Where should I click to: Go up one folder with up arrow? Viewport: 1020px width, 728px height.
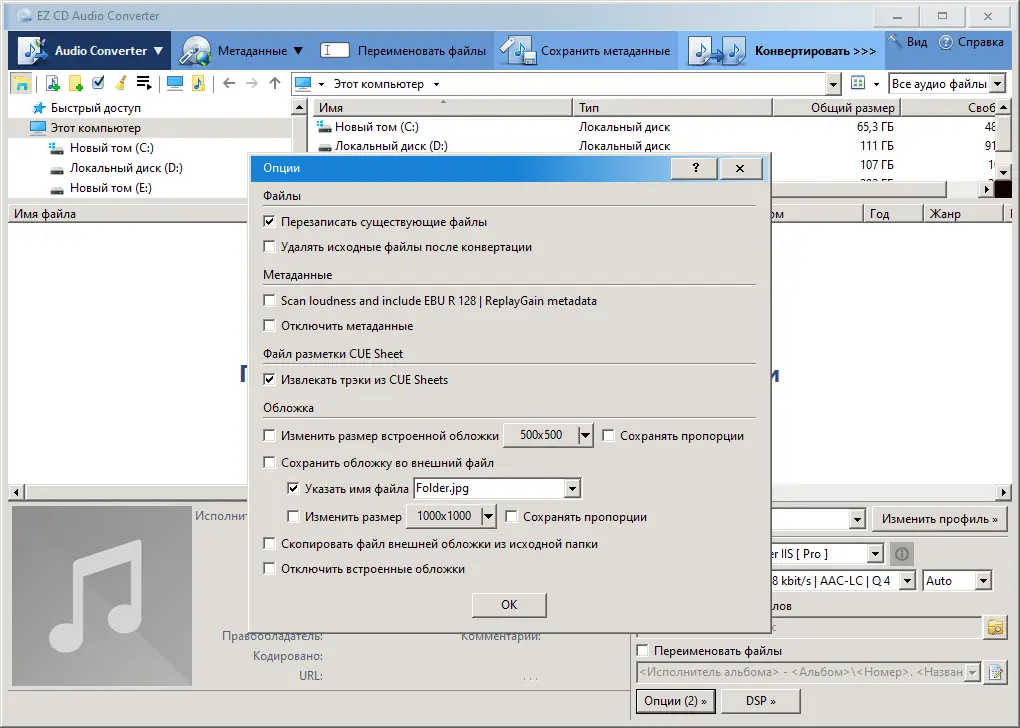pos(275,83)
